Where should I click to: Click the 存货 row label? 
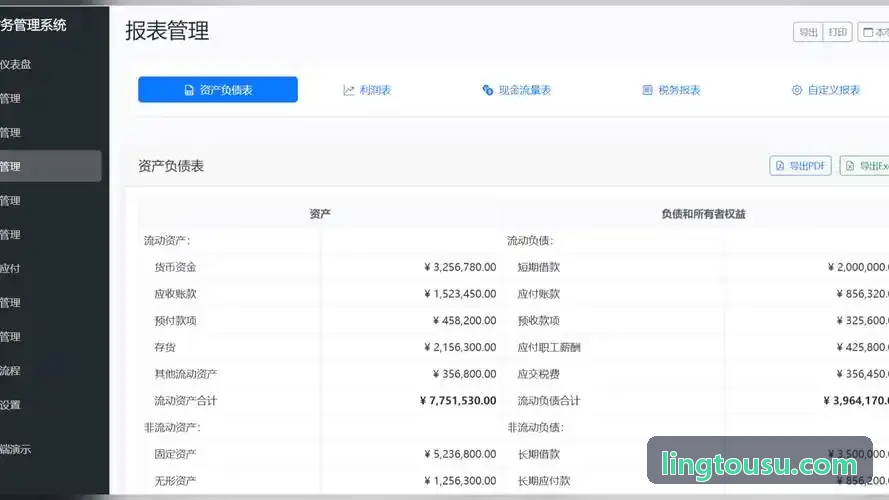pos(165,347)
